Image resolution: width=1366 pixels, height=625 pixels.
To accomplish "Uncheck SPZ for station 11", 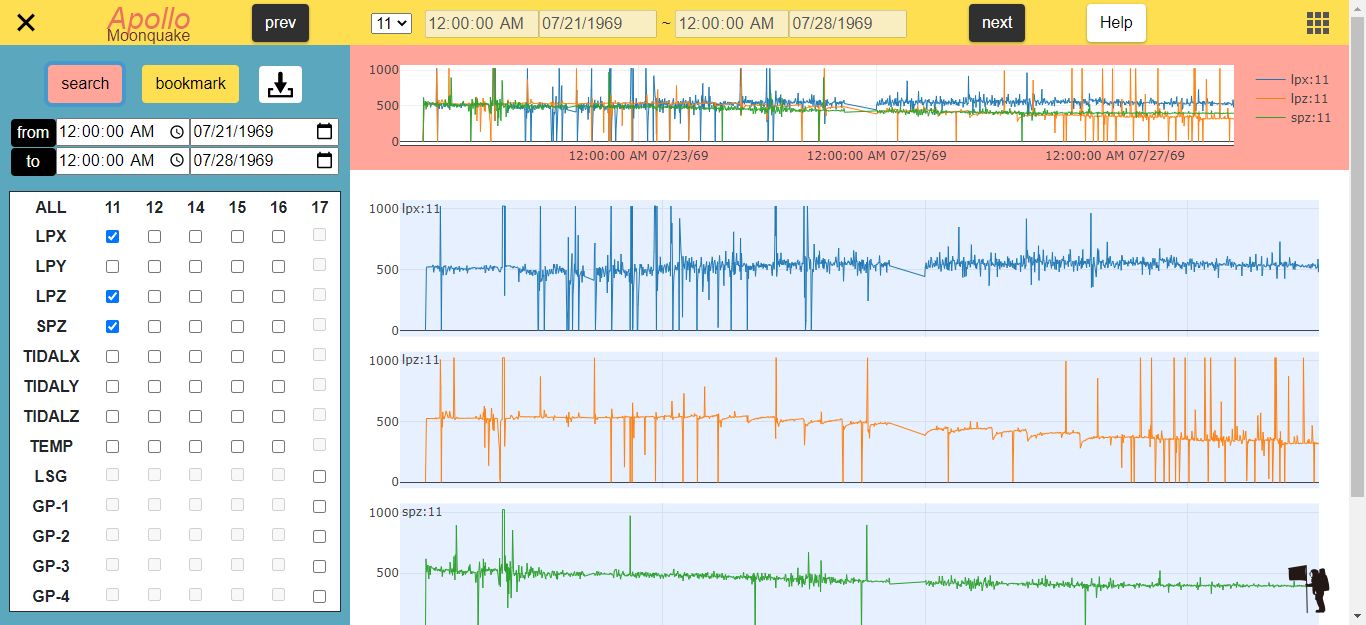I will (113, 326).
